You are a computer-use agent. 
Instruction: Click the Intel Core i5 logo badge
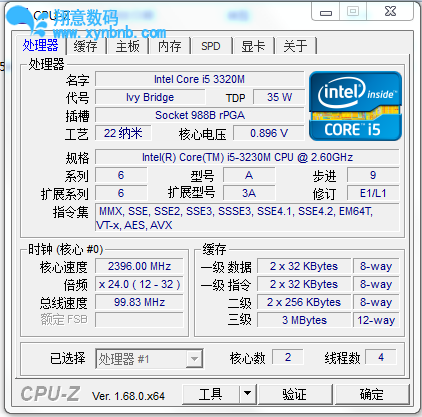pos(355,106)
